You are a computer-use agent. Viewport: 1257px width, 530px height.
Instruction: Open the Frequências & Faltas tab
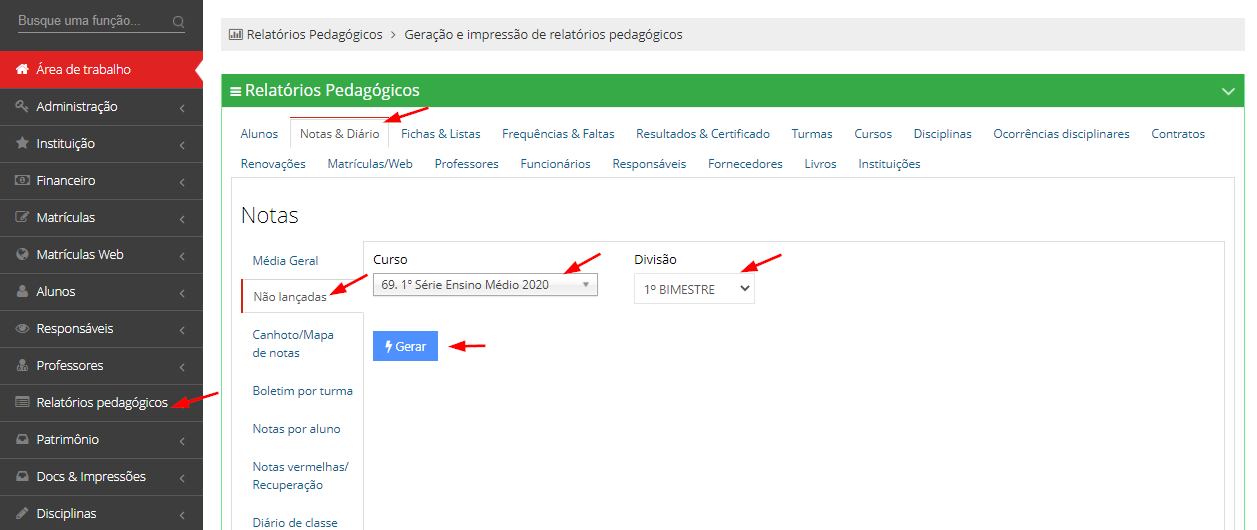click(x=558, y=134)
